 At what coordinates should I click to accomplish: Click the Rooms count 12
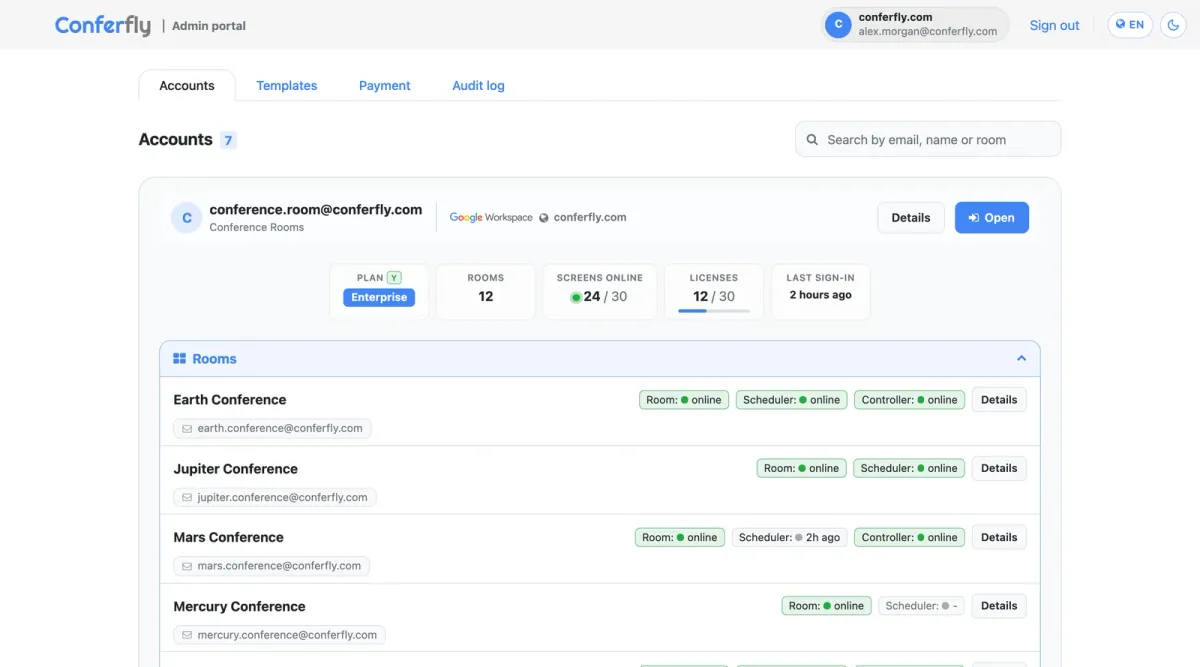[x=486, y=296]
